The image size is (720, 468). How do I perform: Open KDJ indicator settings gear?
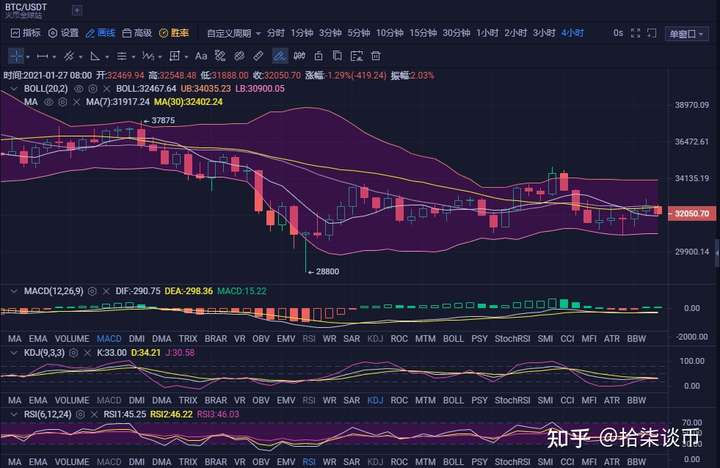point(74,353)
